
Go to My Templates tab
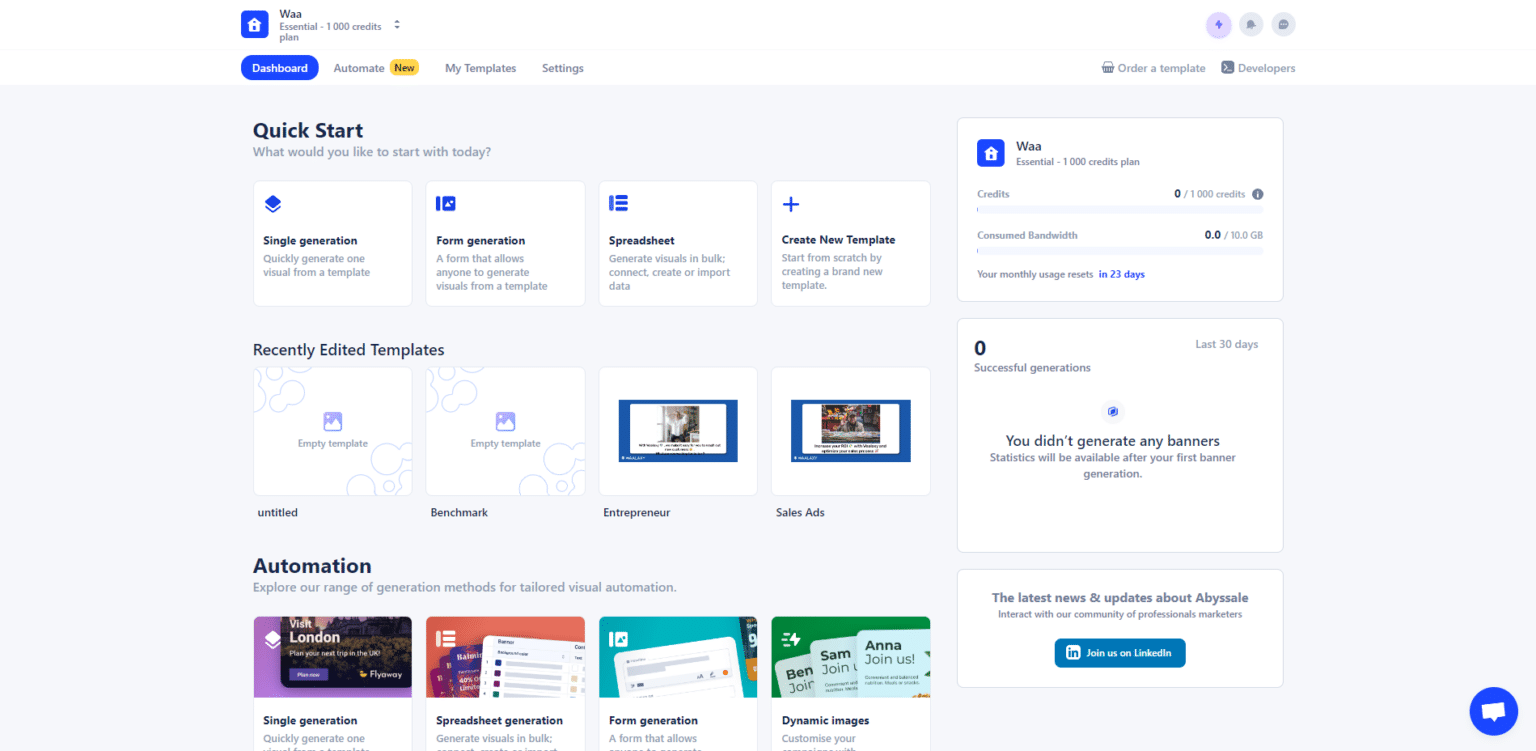point(480,68)
